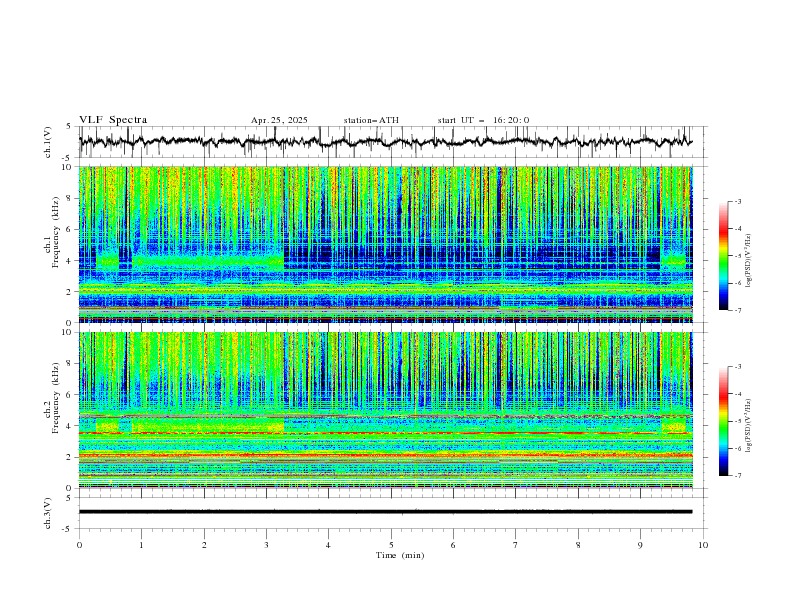Select the "start UT = 16:20:0" text
Viewport: 792px width, 612px height.
tap(483, 120)
